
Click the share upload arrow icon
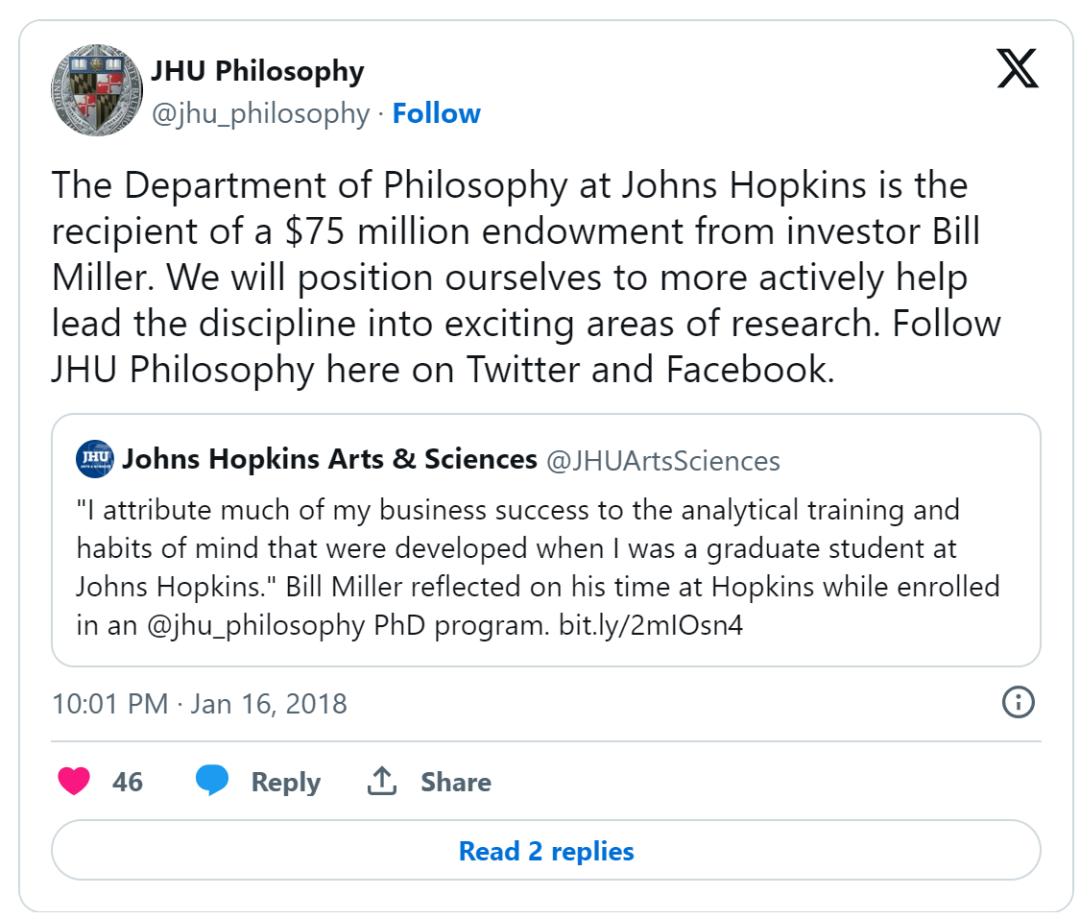pos(382,781)
